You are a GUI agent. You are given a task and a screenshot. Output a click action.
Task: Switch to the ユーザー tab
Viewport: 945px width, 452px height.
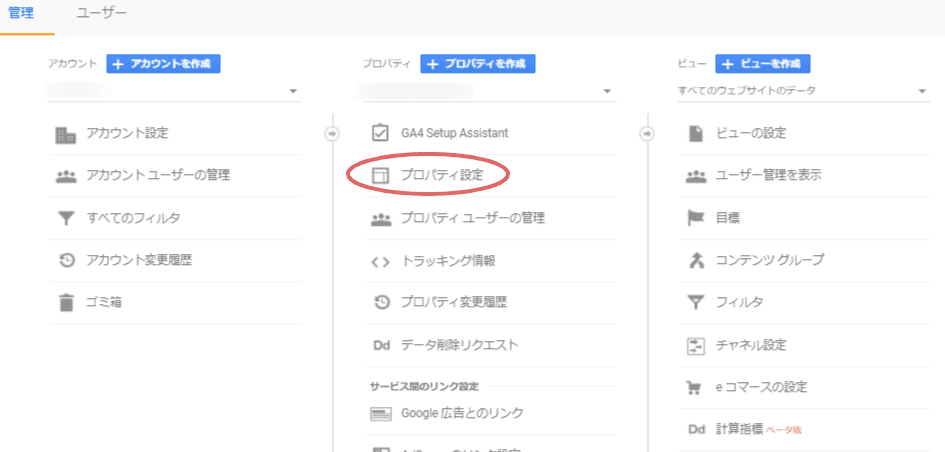[x=101, y=13]
